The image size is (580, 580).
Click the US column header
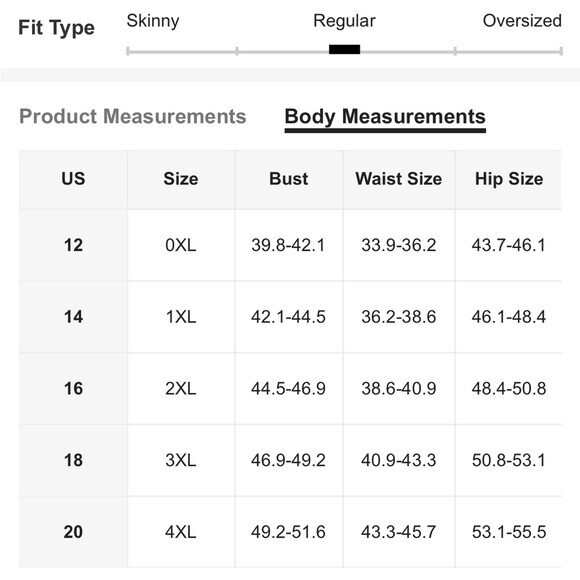(x=73, y=179)
